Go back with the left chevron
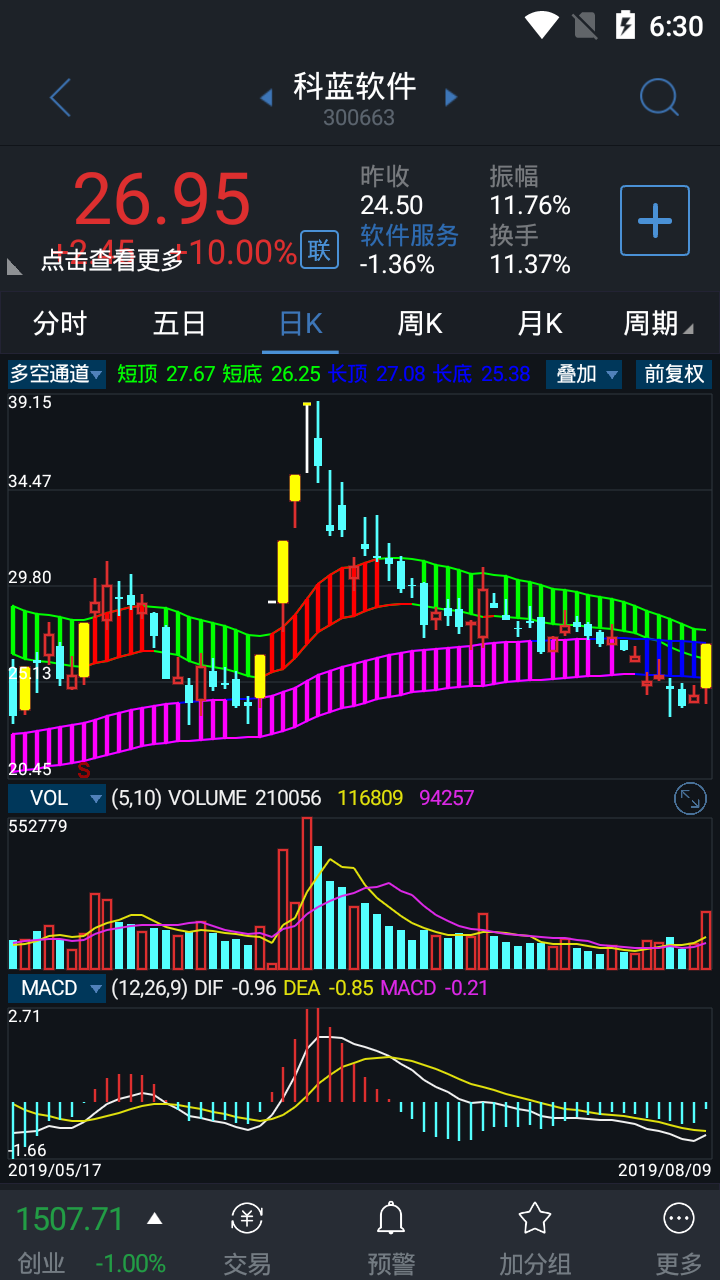The image size is (720, 1280). (60, 98)
